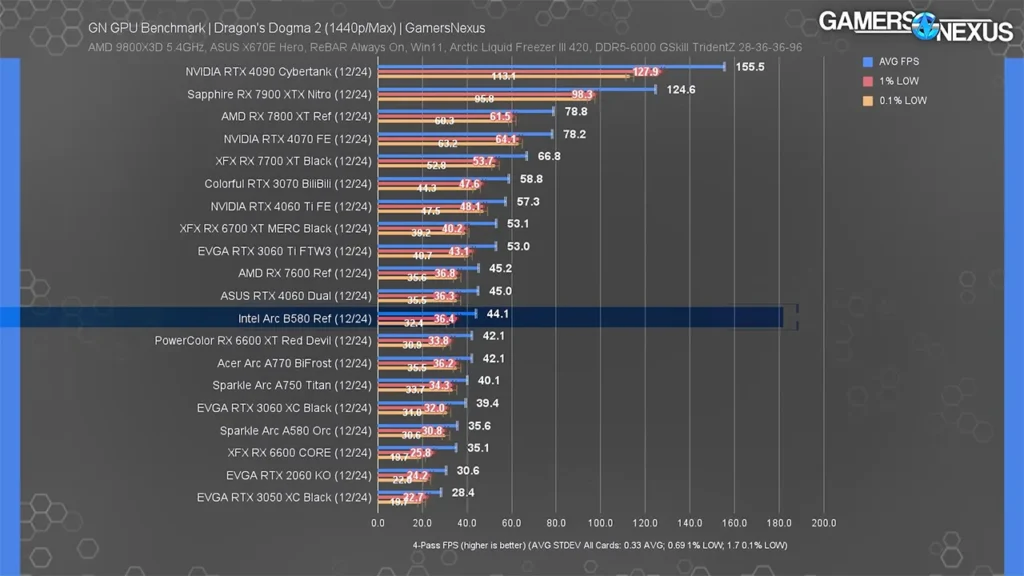Screen dimensions: 1024x576
Task: Select the "Sapphire RX 7900 XTX Nitro (12/24)" label
Action: click(280, 95)
